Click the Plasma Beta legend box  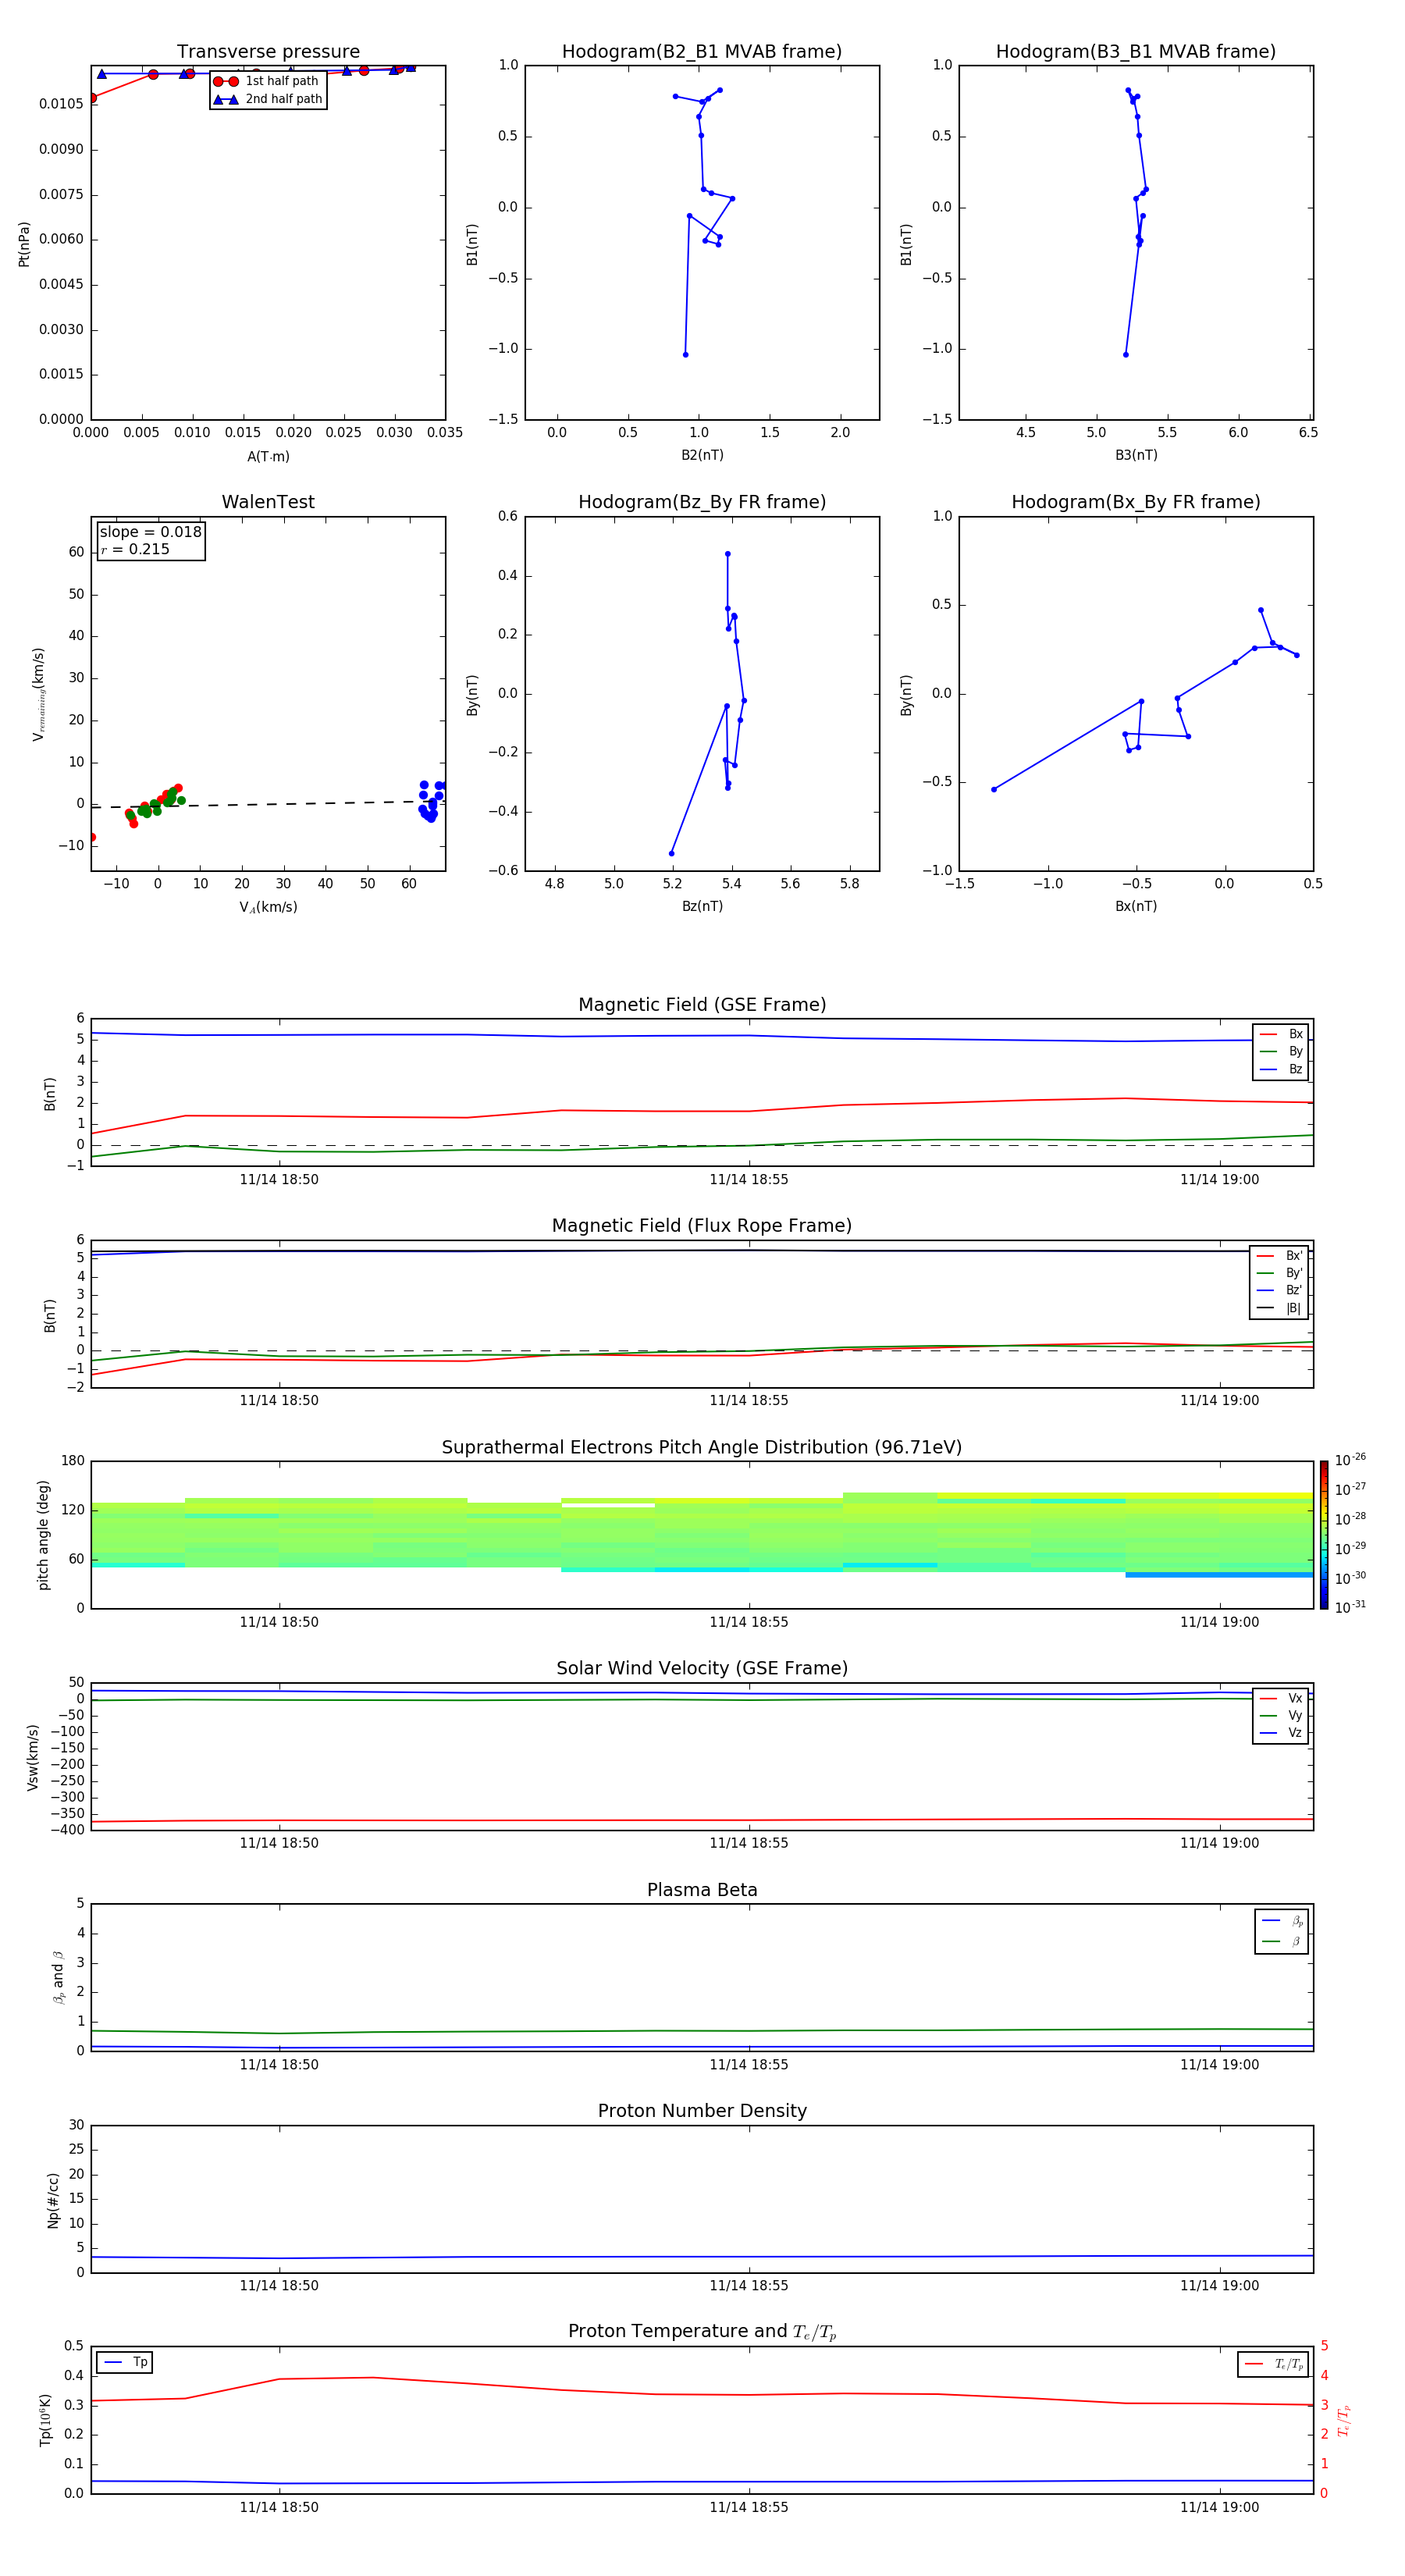coord(1281,1931)
